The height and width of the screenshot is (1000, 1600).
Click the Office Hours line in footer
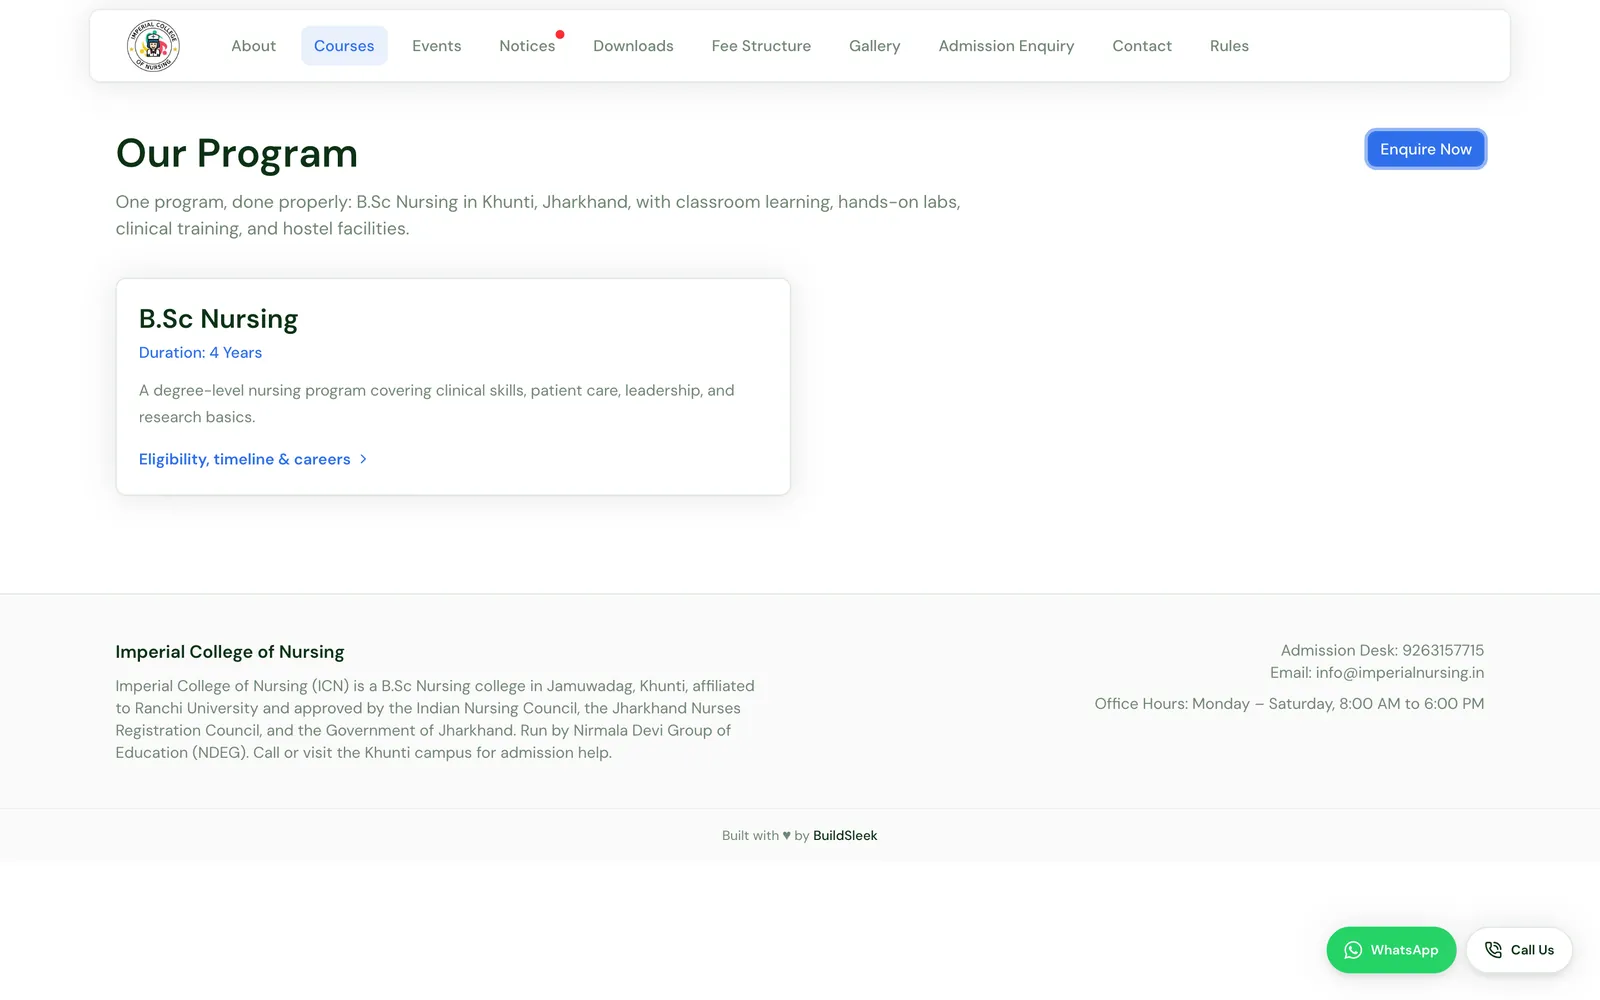coord(1289,704)
